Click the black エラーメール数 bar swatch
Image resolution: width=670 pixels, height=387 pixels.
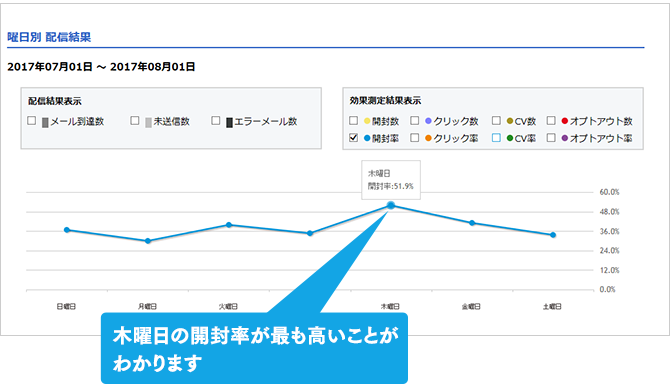[229, 123]
